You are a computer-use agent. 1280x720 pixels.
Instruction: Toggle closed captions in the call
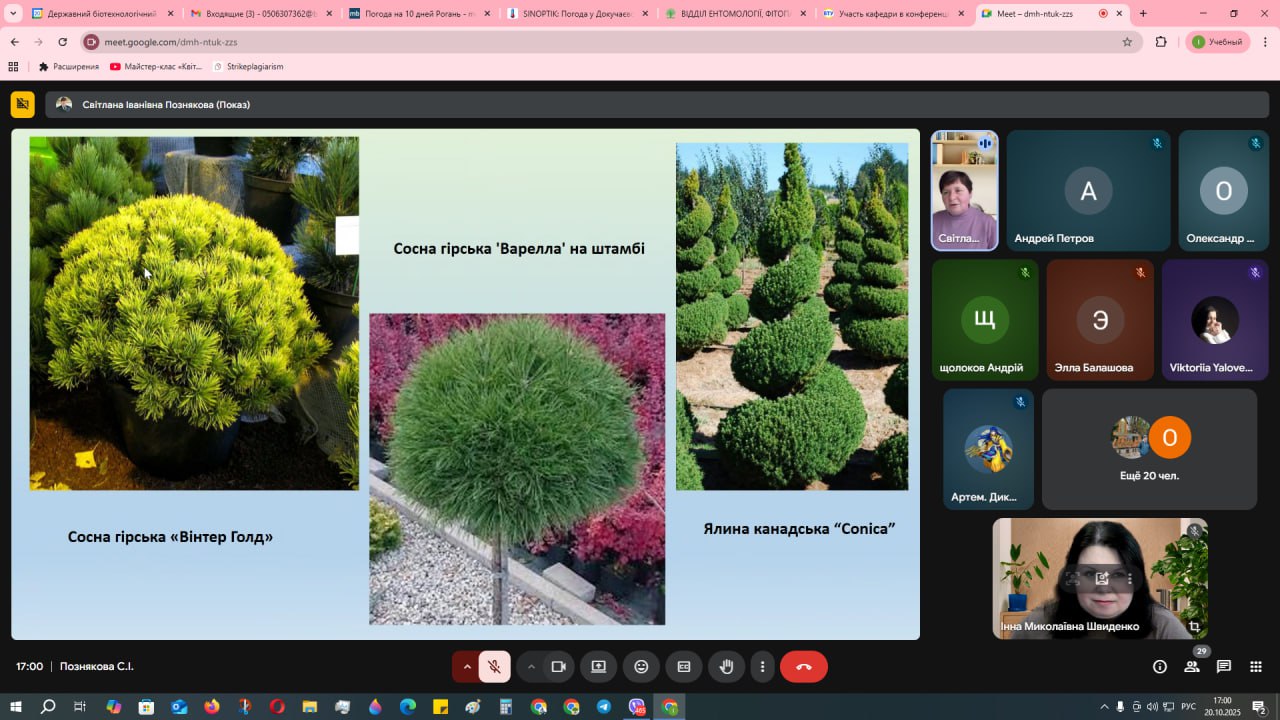[x=684, y=667]
